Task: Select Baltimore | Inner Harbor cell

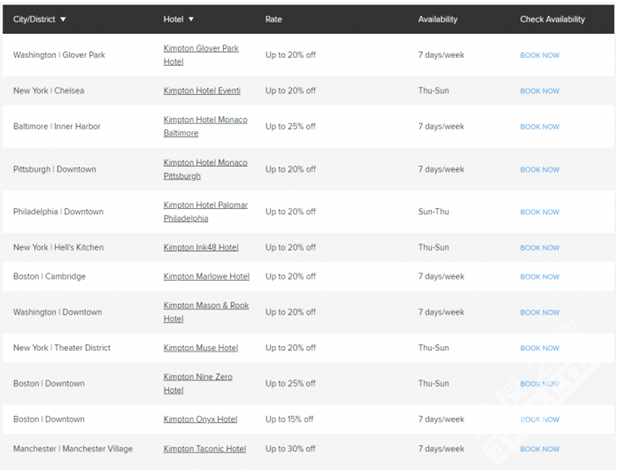Action: (x=57, y=127)
